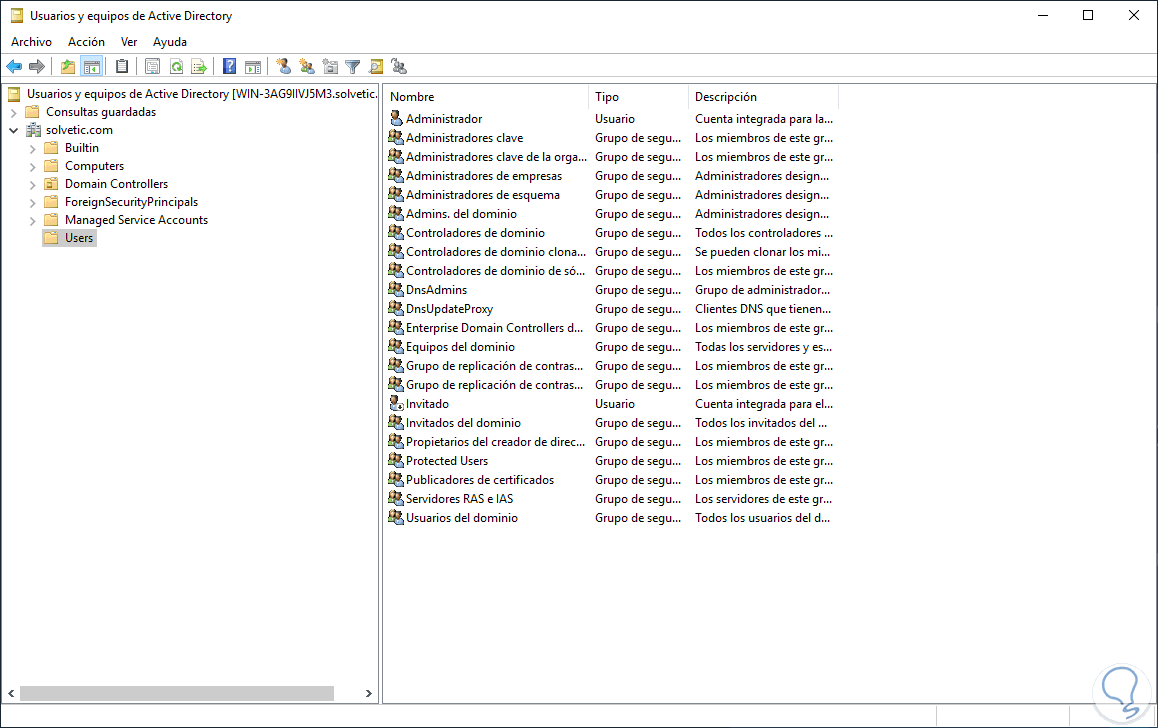Sort by Descripción column header
This screenshot has height=728, width=1158.
[764, 97]
